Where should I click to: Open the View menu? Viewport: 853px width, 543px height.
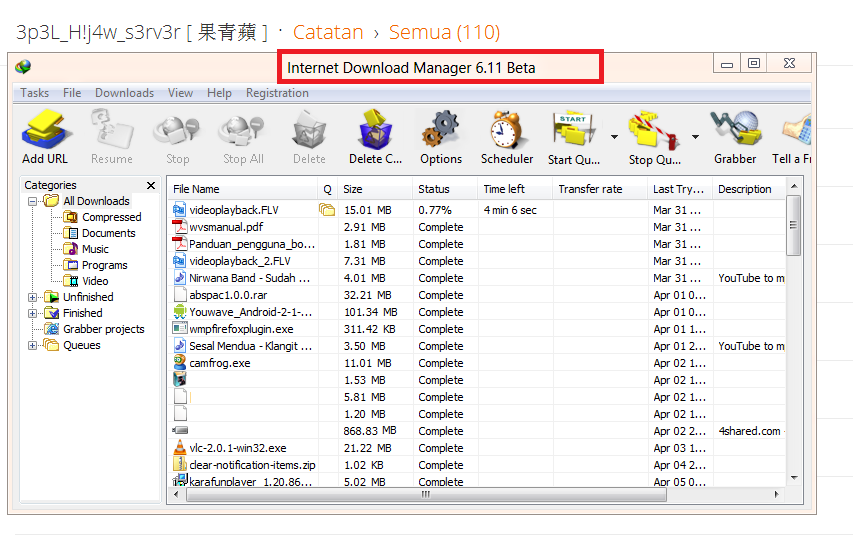pos(180,93)
